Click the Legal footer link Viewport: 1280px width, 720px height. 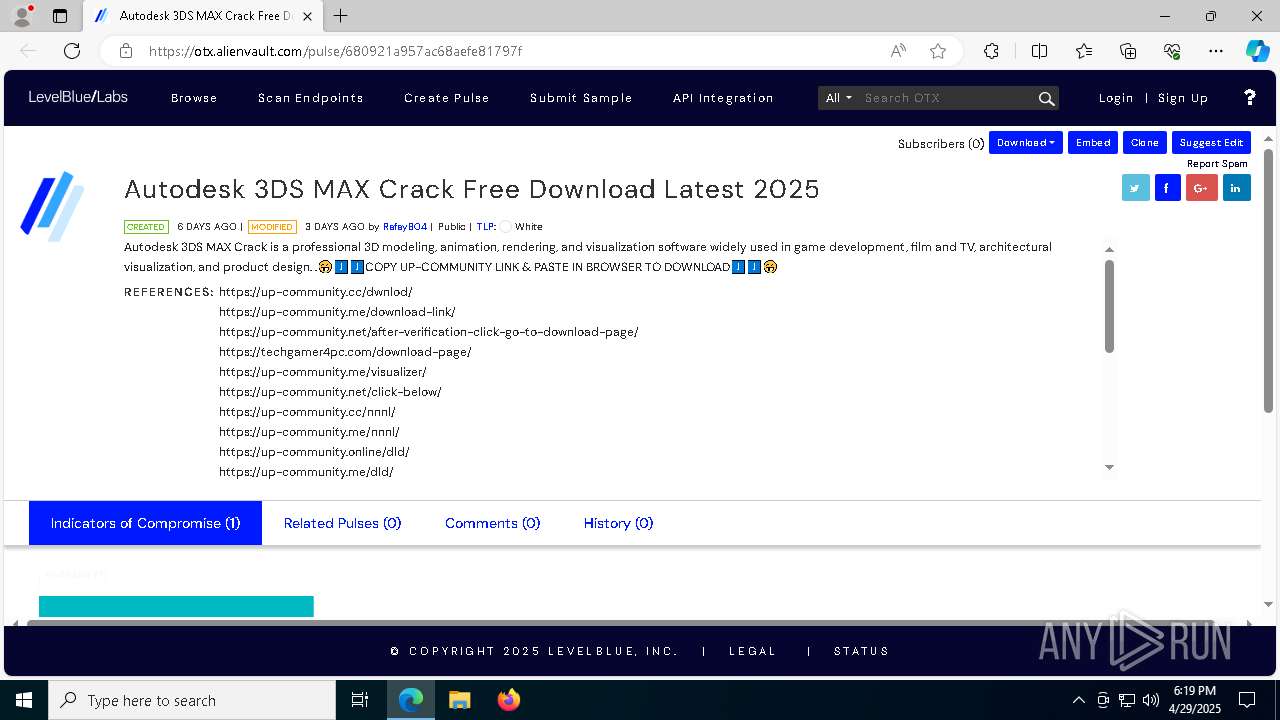(752, 651)
